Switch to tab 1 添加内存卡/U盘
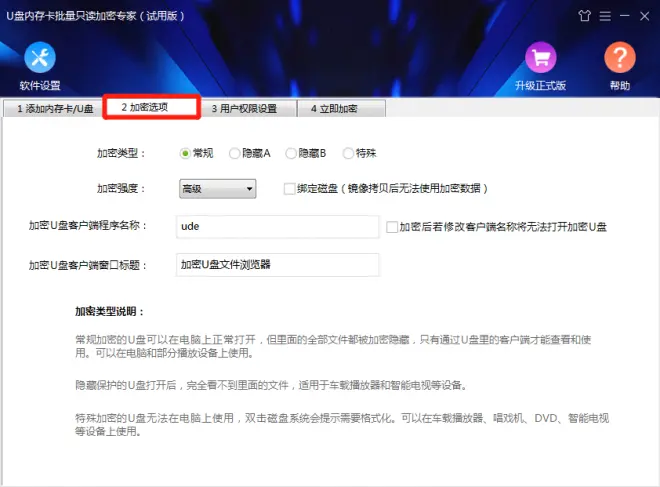The height and width of the screenshot is (487, 660). click(x=53, y=109)
